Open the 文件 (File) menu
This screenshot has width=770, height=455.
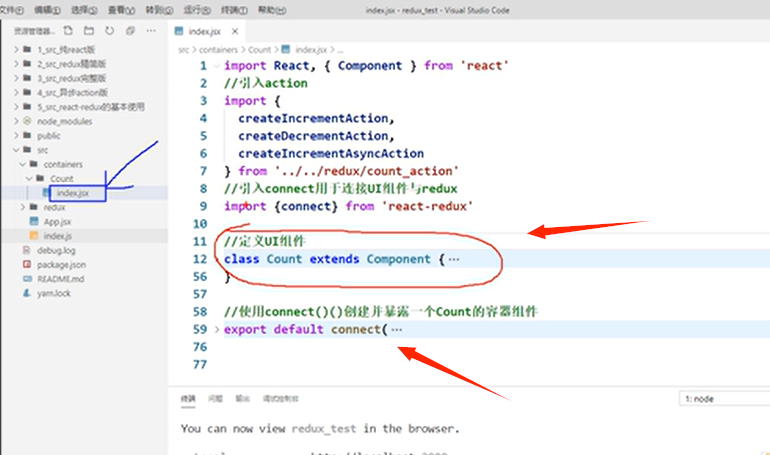point(11,10)
